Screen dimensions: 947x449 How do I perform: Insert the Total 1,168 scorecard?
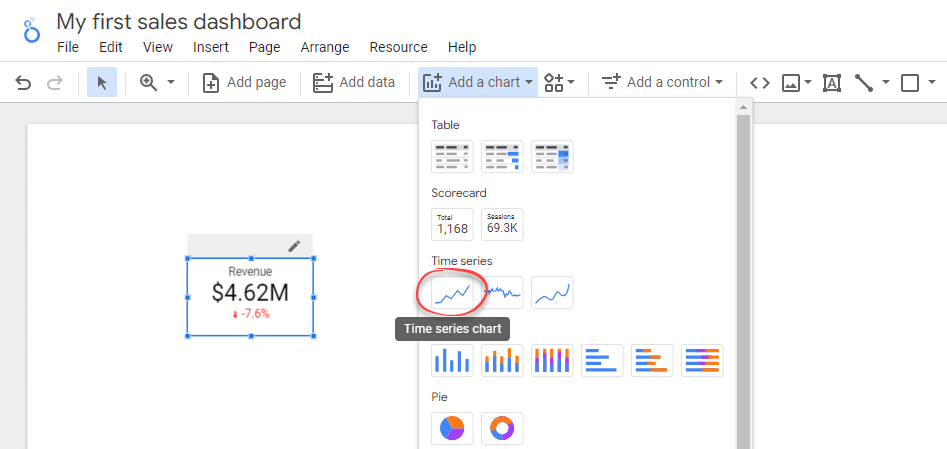(x=452, y=224)
